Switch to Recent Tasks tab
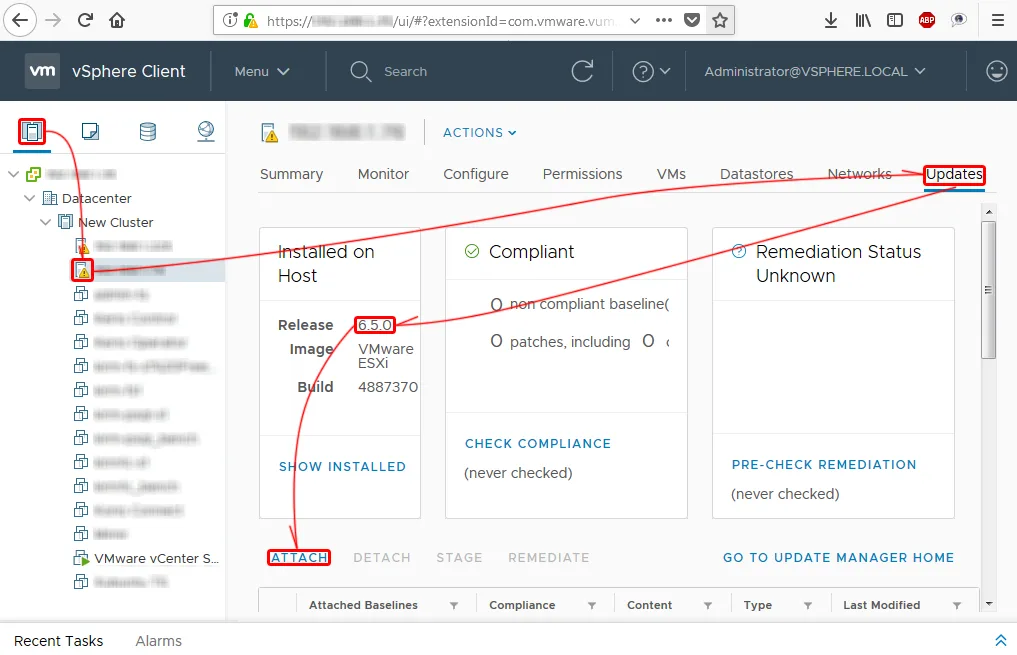Screen dimensions: 1017x655 click(x=58, y=641)
